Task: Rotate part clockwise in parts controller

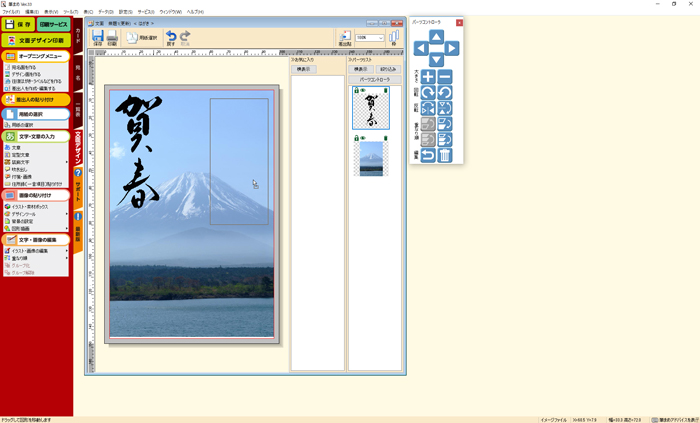Action: pyautogui.click(x=427, y=93)
